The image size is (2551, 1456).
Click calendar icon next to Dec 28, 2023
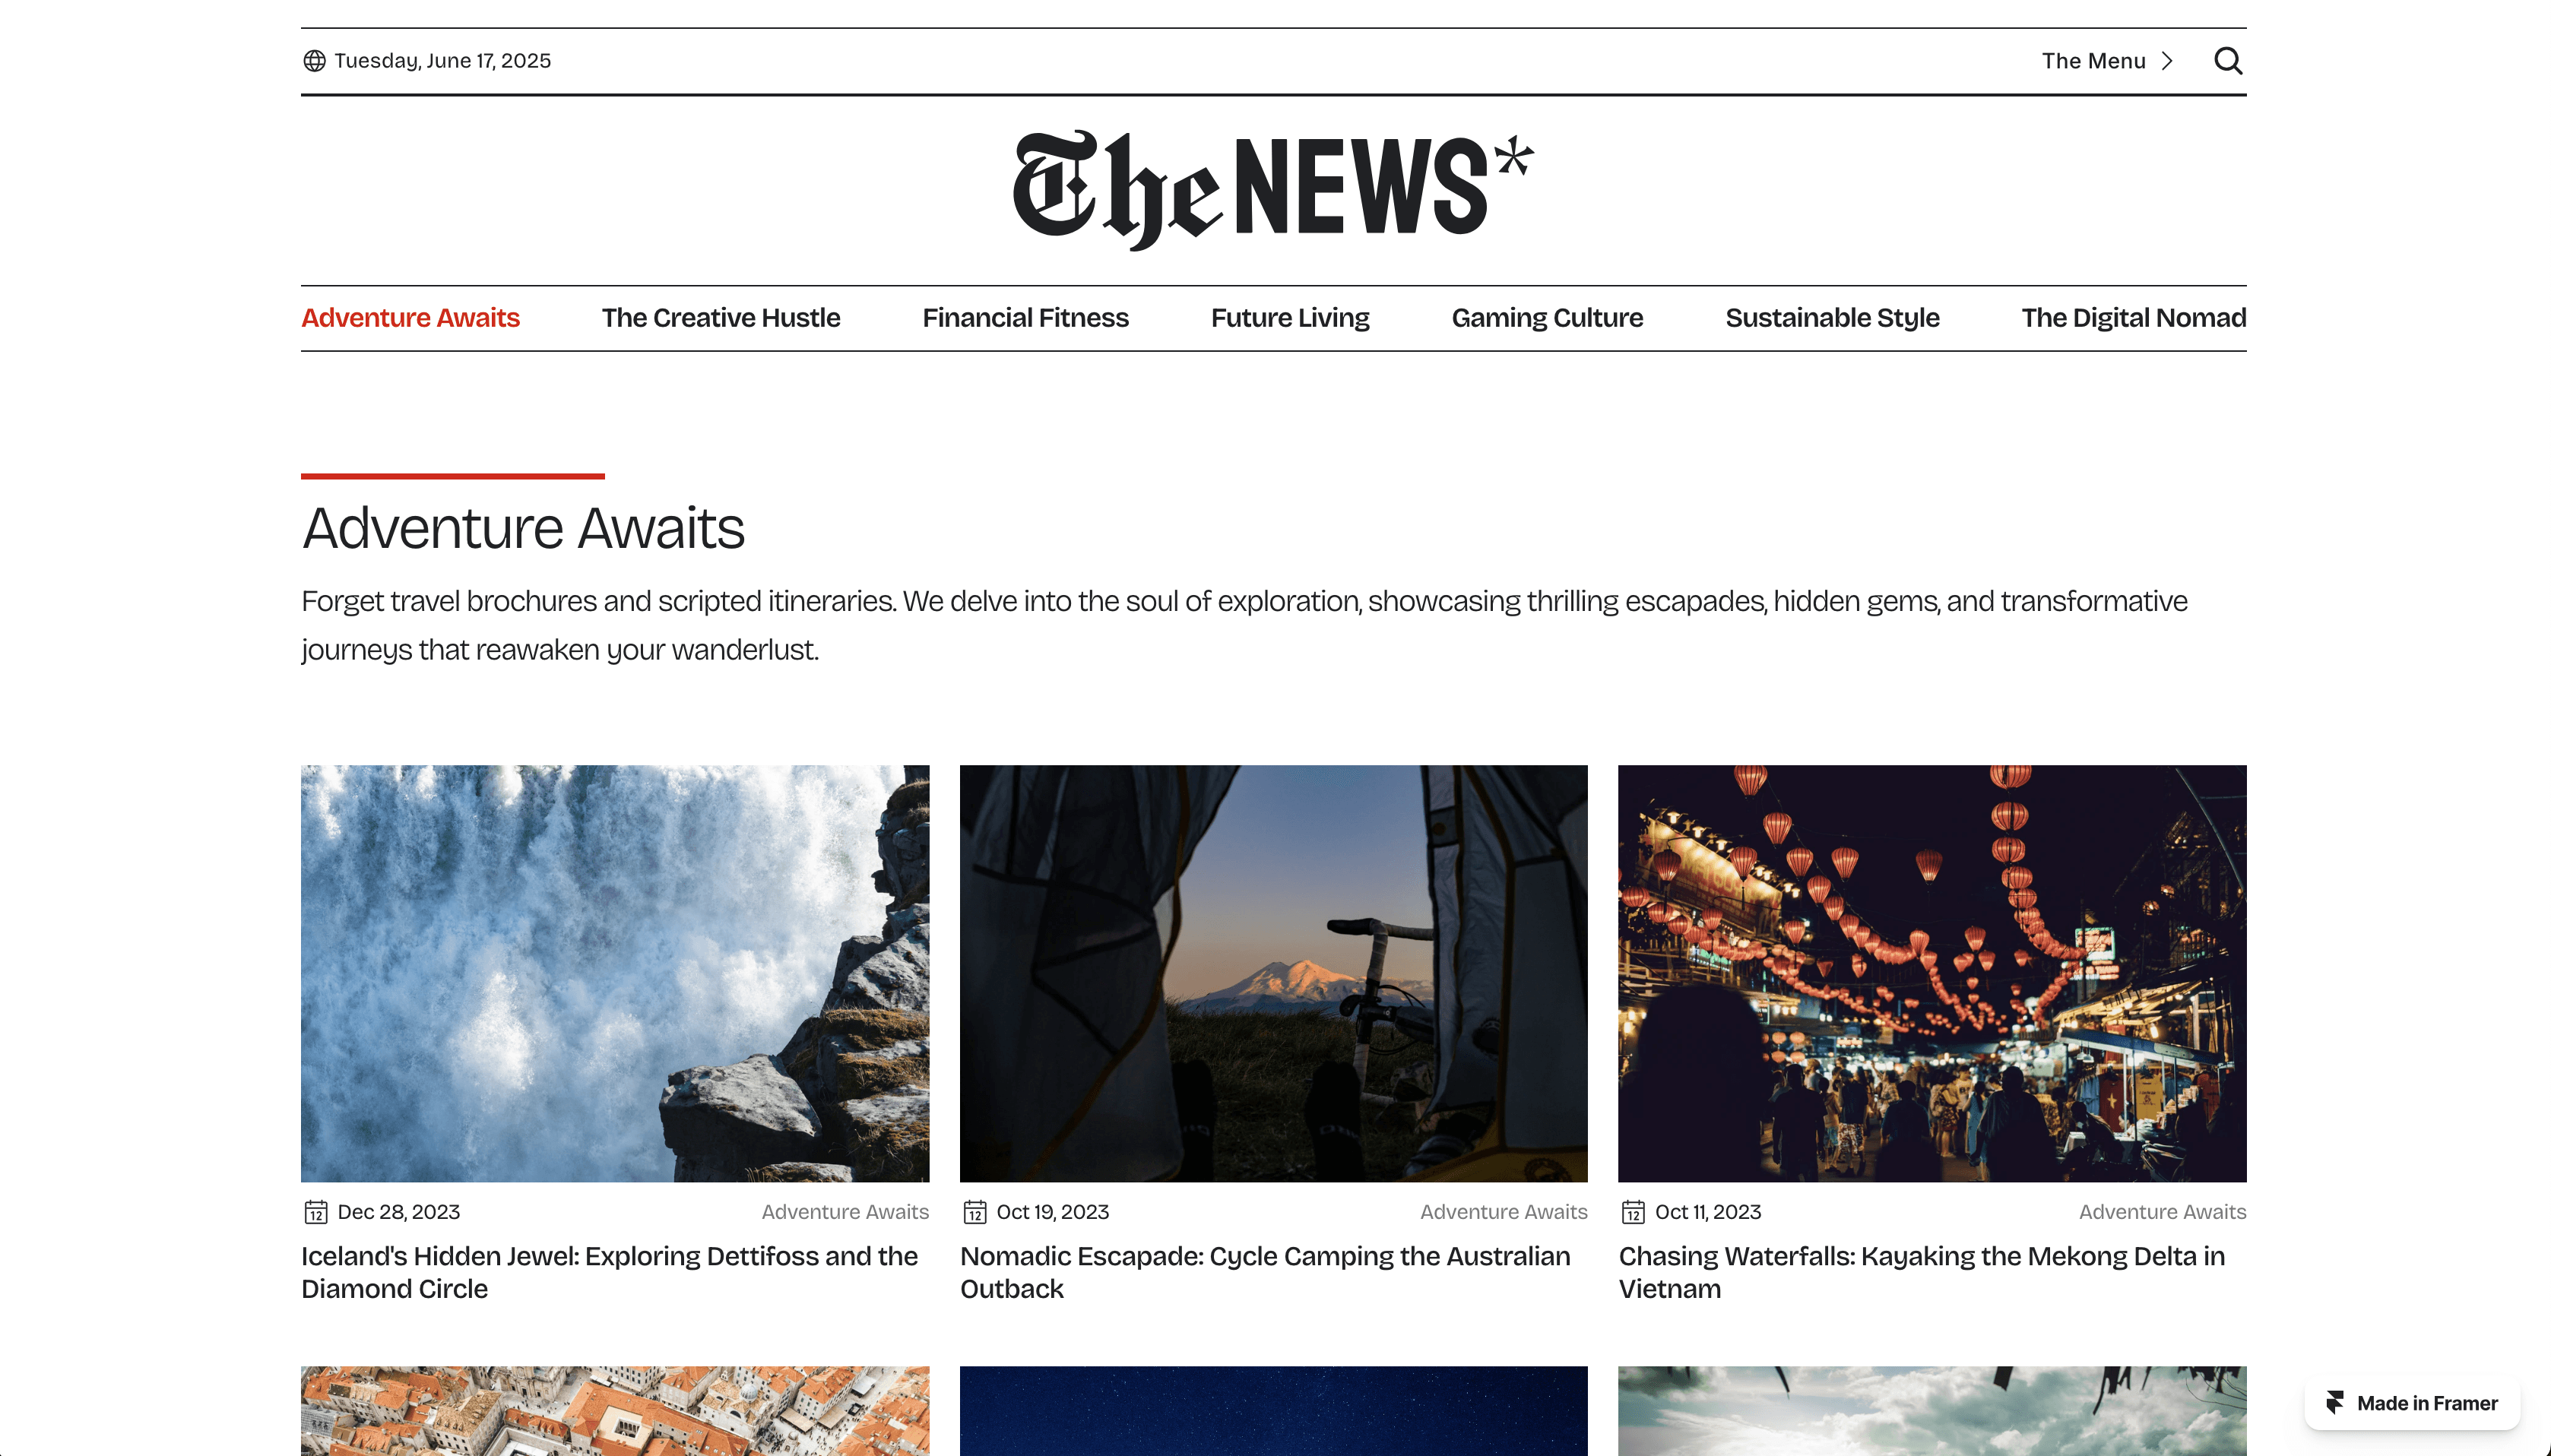pos(316,1212)
